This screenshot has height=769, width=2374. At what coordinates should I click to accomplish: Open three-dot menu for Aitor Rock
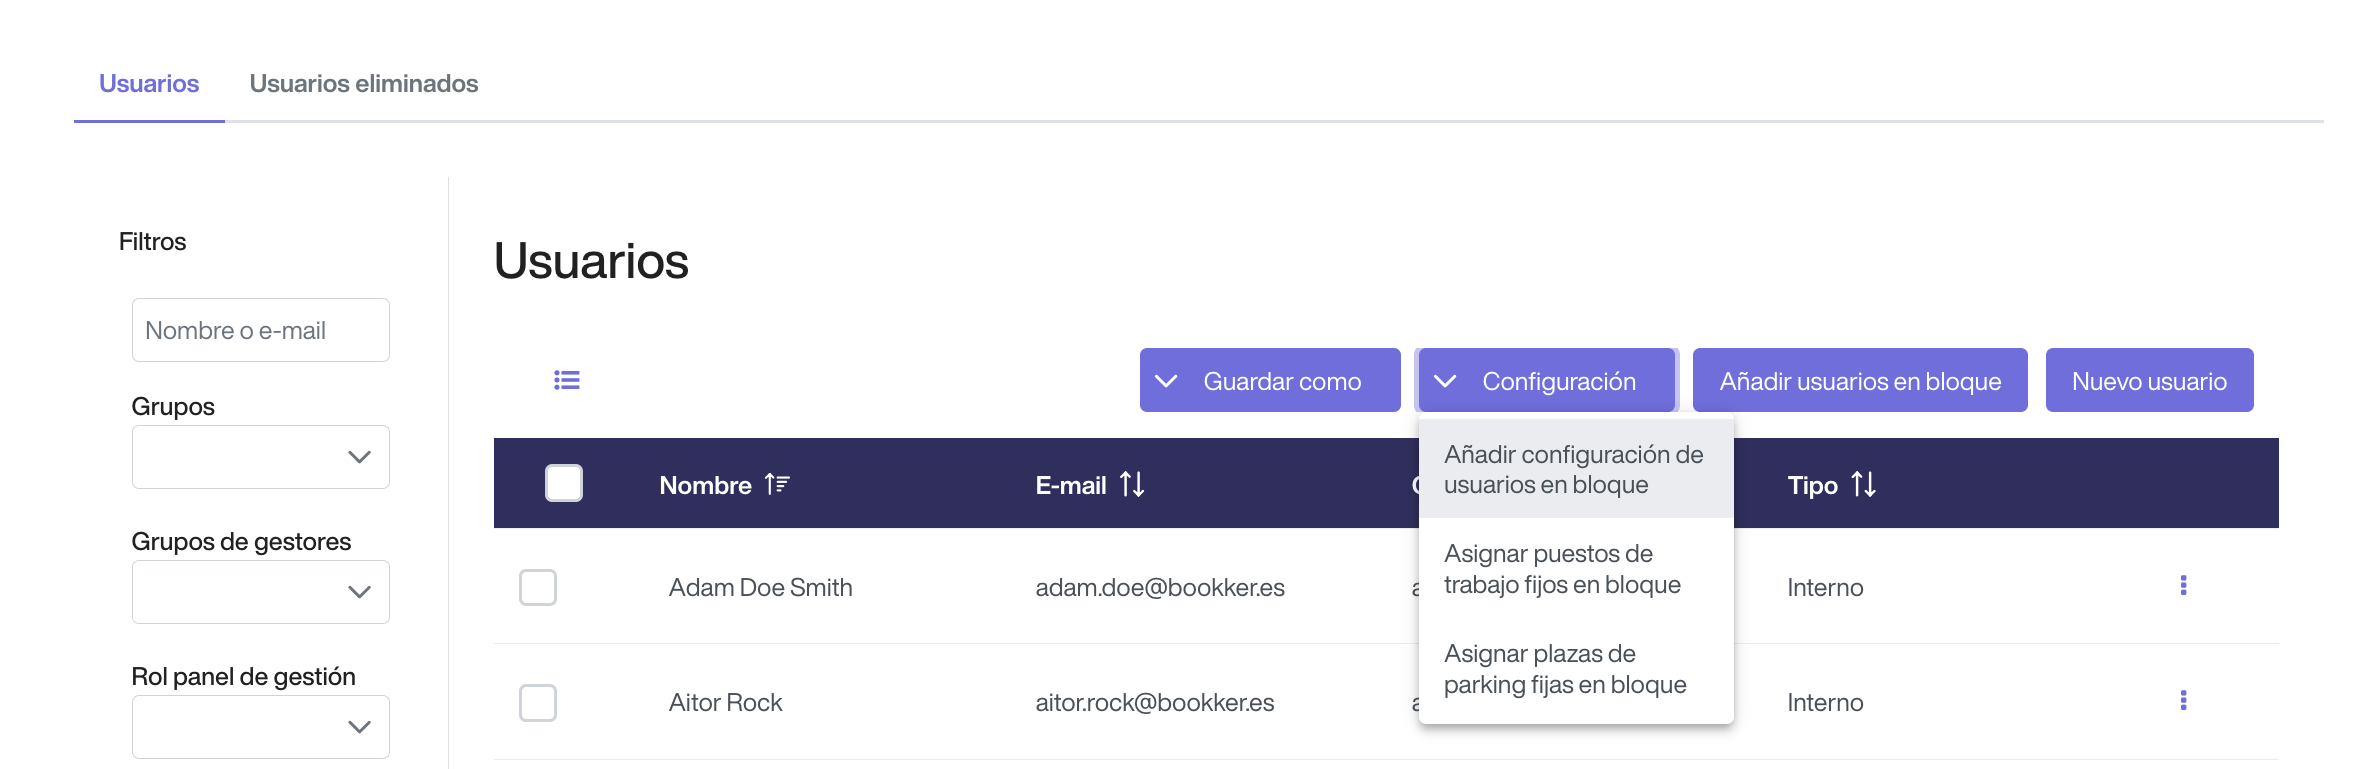coord(2183,701)
